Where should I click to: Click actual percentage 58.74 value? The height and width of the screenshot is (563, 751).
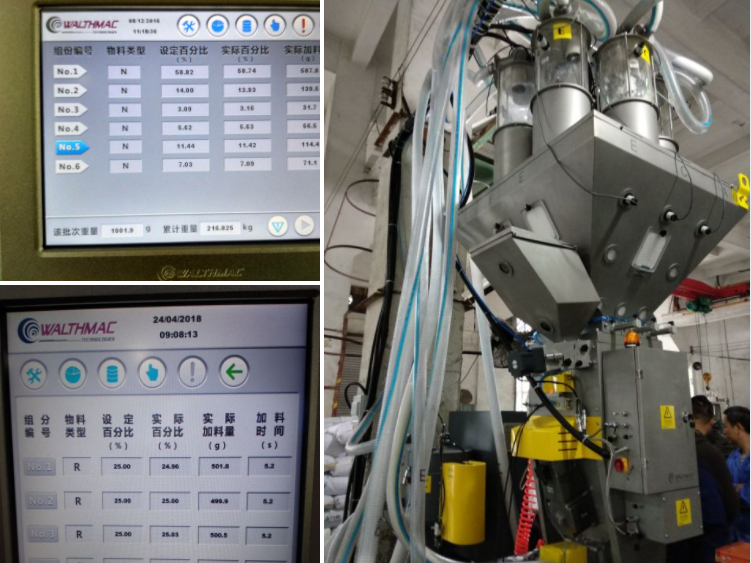[247, 71]
